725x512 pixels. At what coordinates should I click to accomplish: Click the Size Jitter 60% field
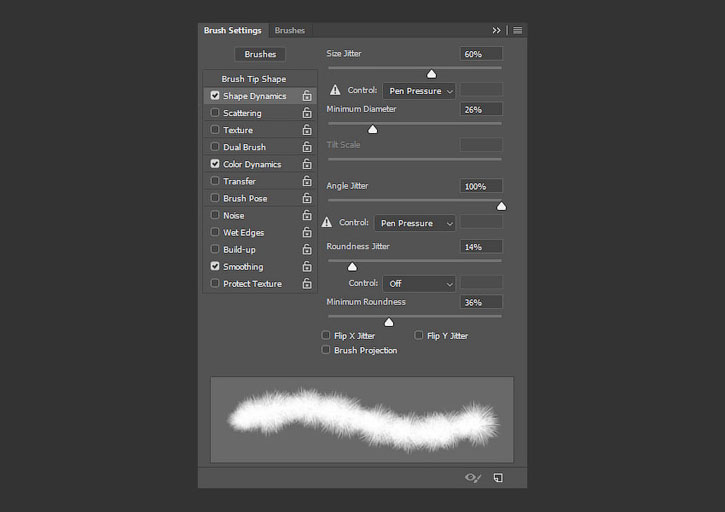pos(481,54)
